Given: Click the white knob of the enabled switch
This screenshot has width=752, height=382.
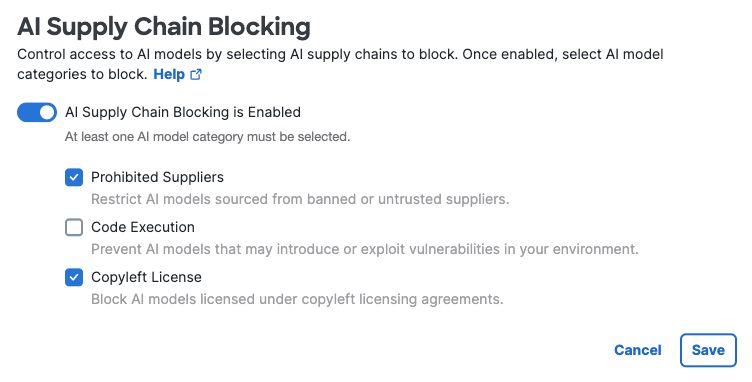Looking at the screenshot, I should click(x=47, y=112).
